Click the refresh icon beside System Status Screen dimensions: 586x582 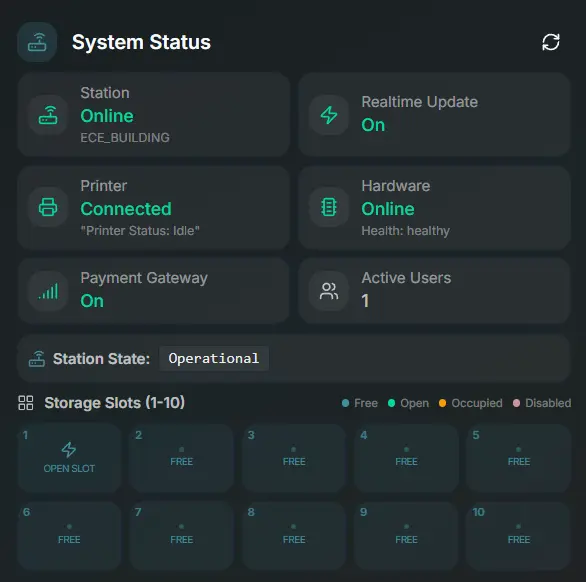(x=550, y=42)
